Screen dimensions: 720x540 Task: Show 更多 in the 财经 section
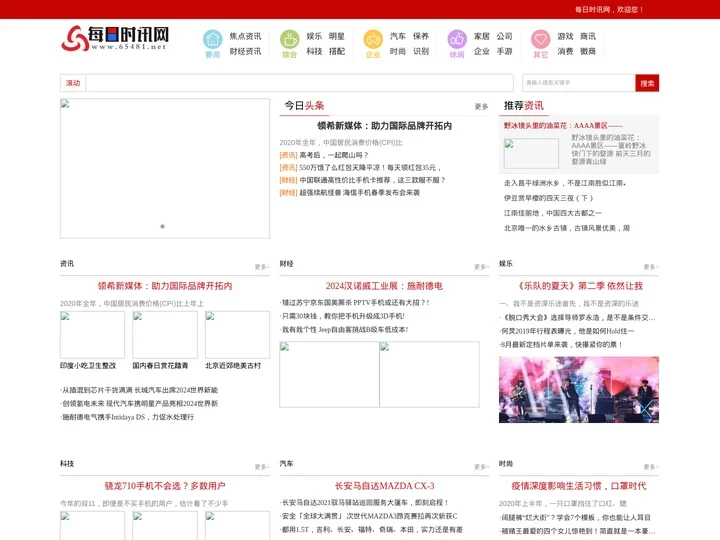(x=482, y=267)
